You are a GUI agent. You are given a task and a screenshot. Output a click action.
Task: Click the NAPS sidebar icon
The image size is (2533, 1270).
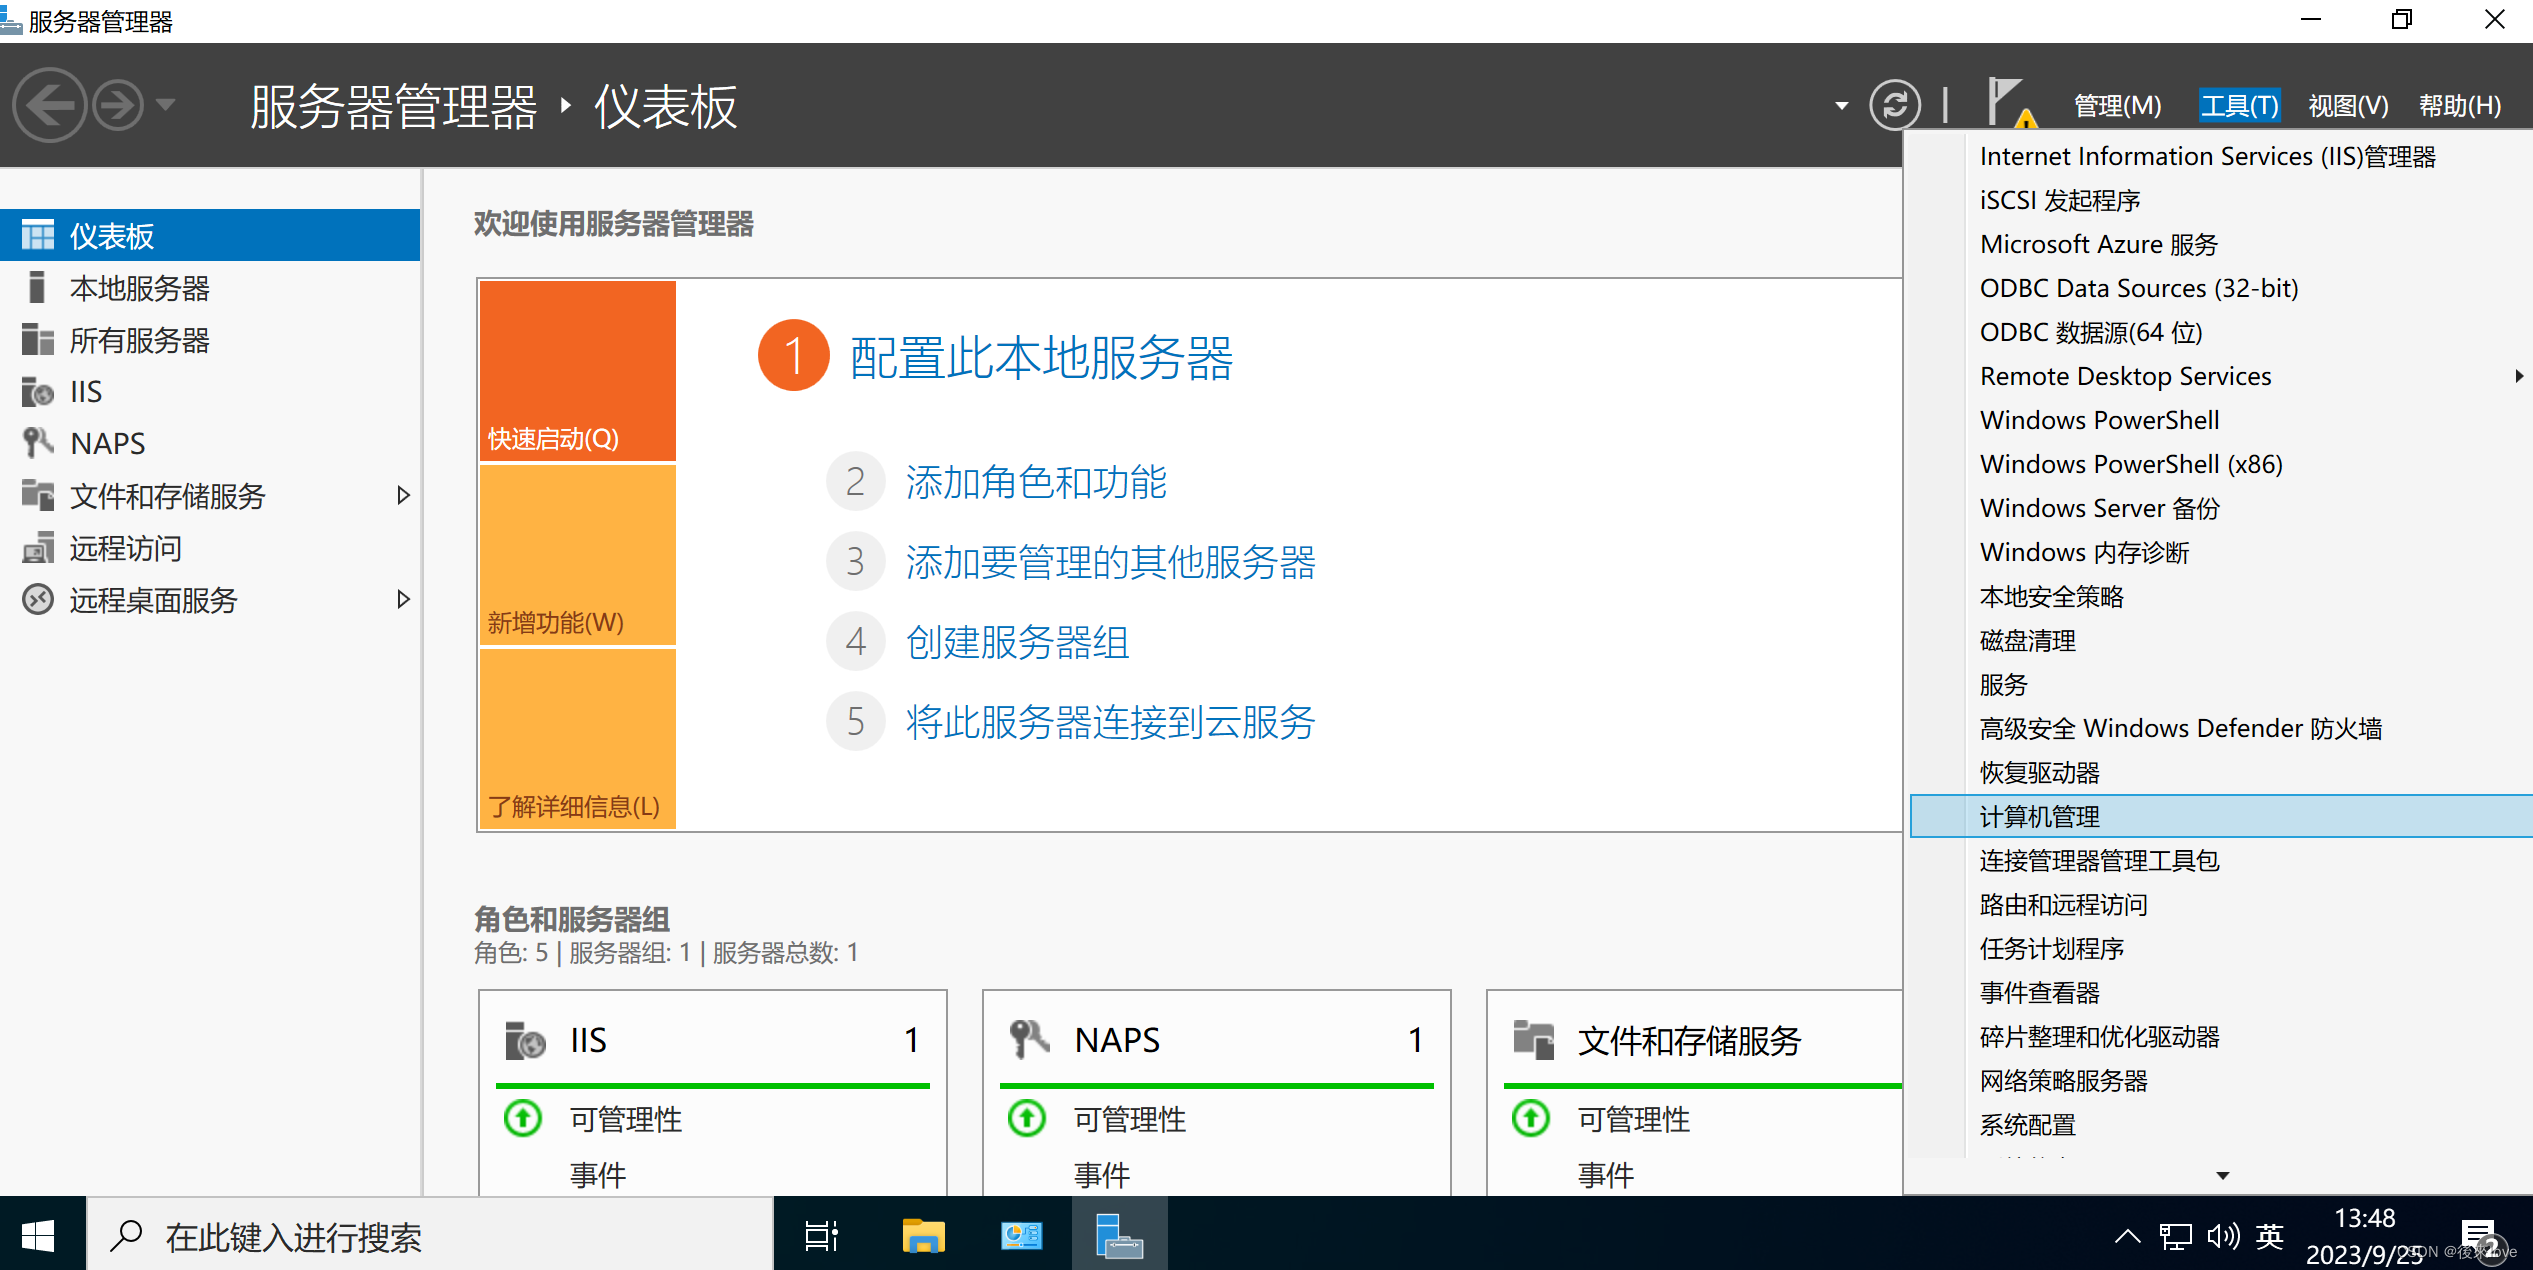pos(37,443)
